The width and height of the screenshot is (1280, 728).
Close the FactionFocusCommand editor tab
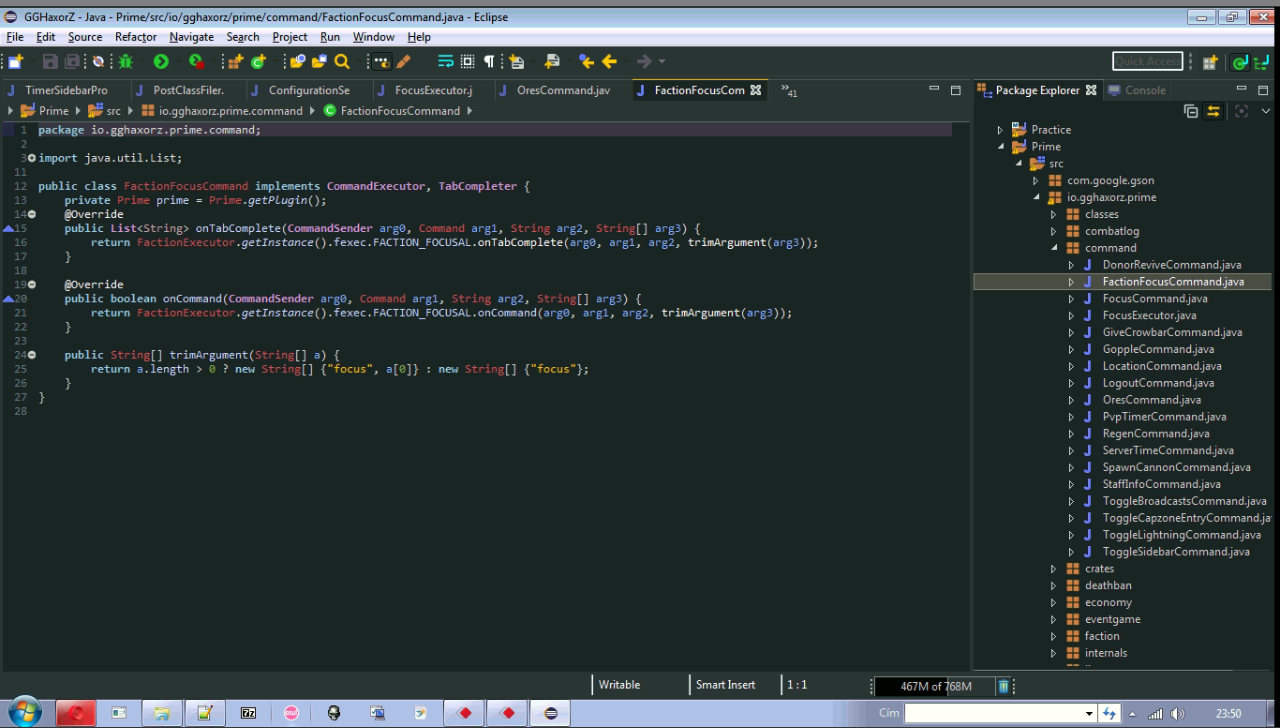[756, 90]
